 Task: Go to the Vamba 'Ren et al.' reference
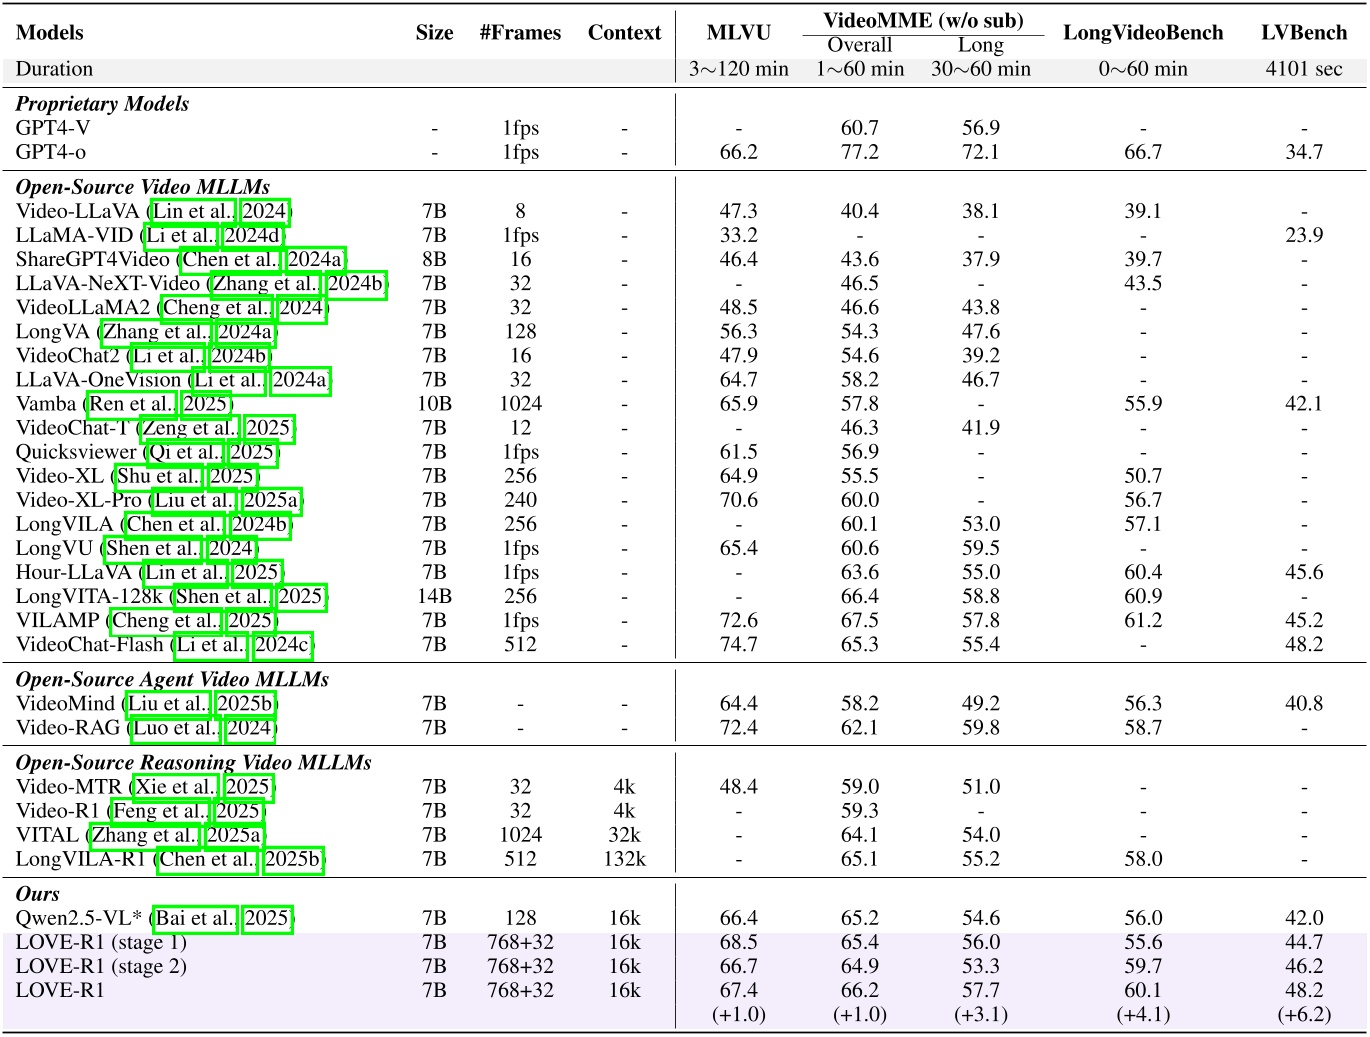click(x=131, y=404)
